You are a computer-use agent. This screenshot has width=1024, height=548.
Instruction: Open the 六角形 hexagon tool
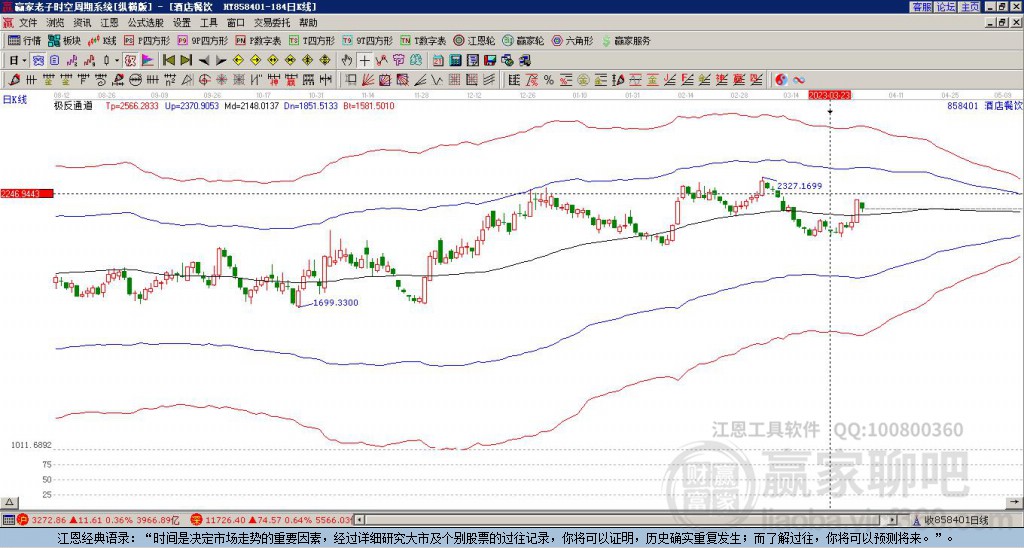573,40
